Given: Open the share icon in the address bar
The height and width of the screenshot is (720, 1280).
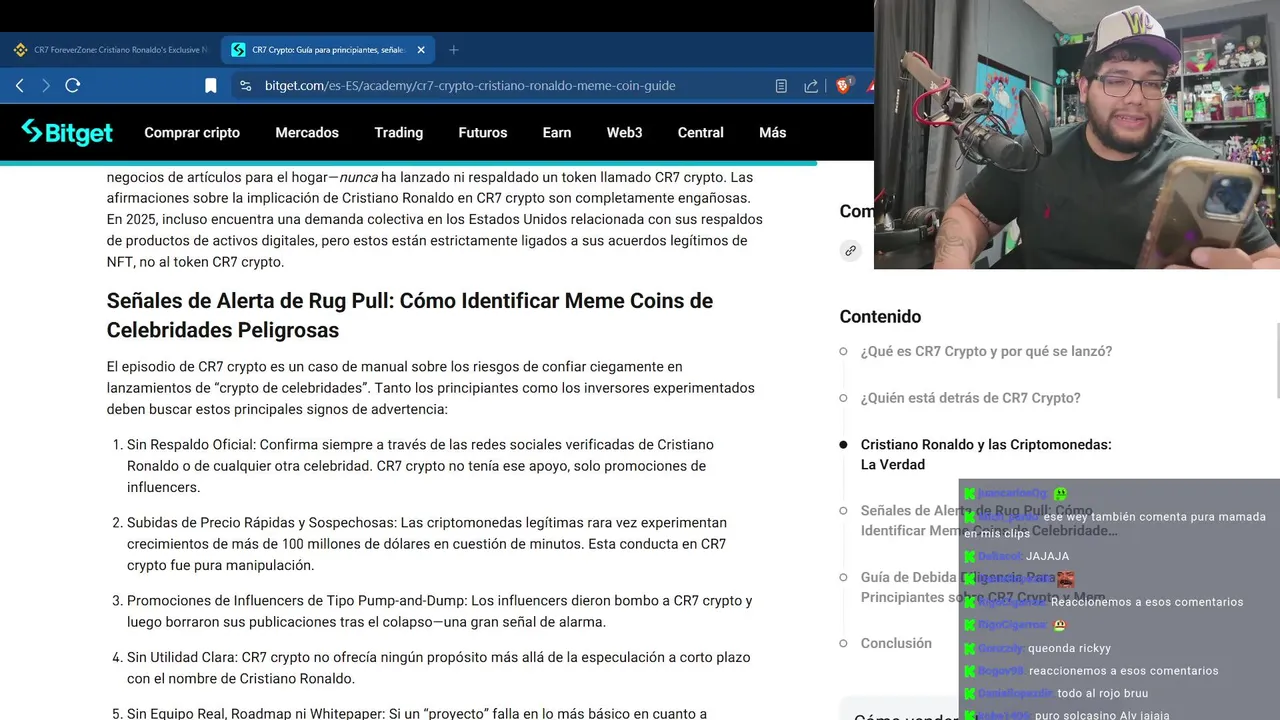Looking at the screenshot, I should [811, 86].
